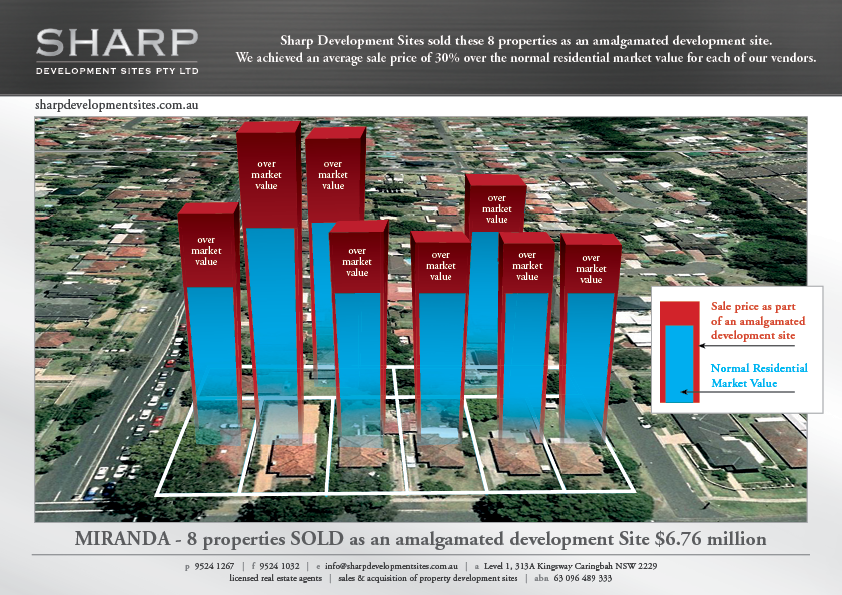Click the blue section of the leftmost bar
The width and height of the screenshot is (842, 595).
(210, 340)
